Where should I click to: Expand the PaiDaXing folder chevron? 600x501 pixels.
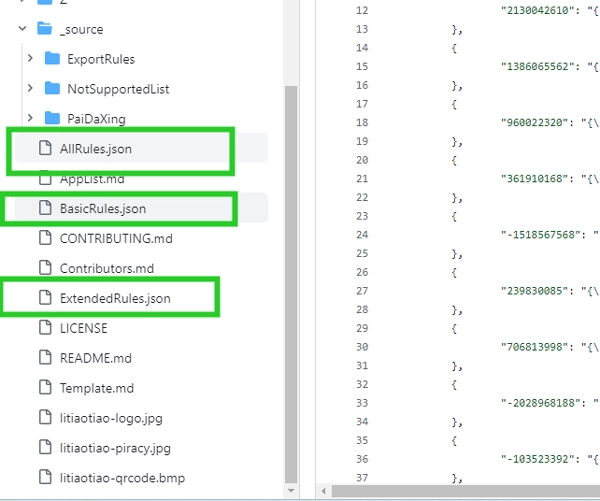[x=30, y=119]
